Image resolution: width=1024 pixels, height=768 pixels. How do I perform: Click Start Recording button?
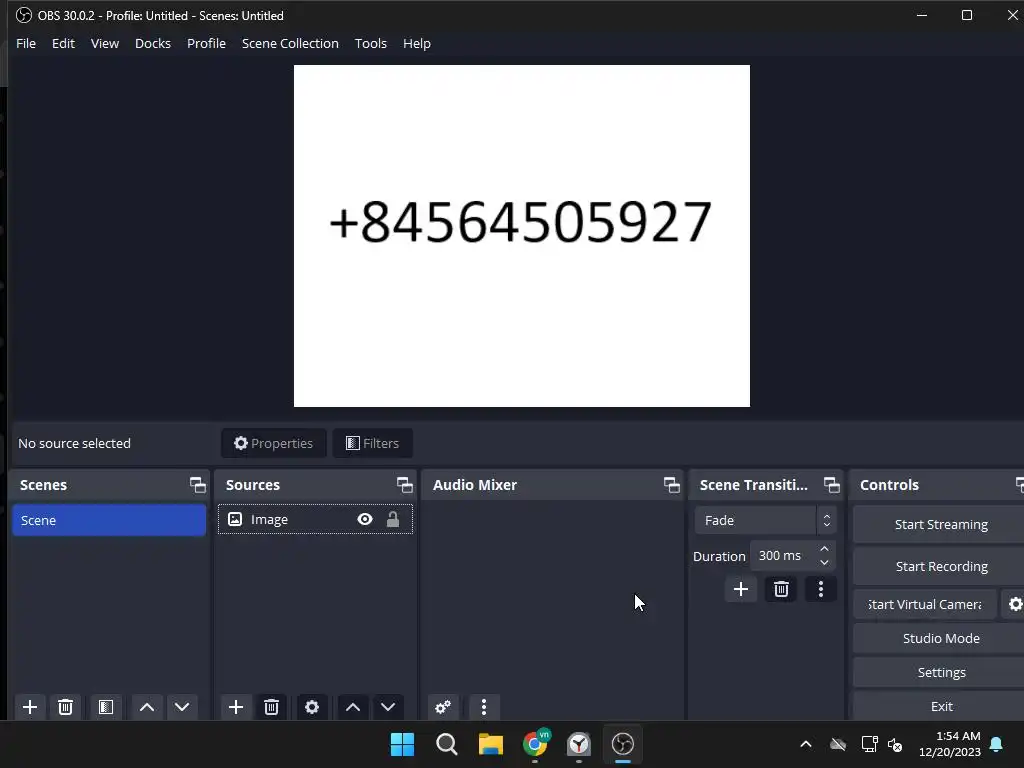click(x=940, y=566)
